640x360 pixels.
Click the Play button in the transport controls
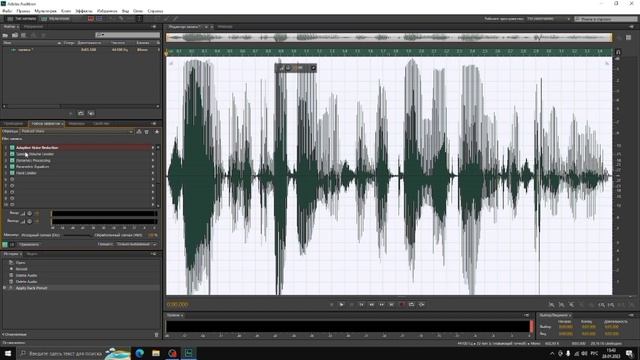pyautogui.click(x=341, y=304)
